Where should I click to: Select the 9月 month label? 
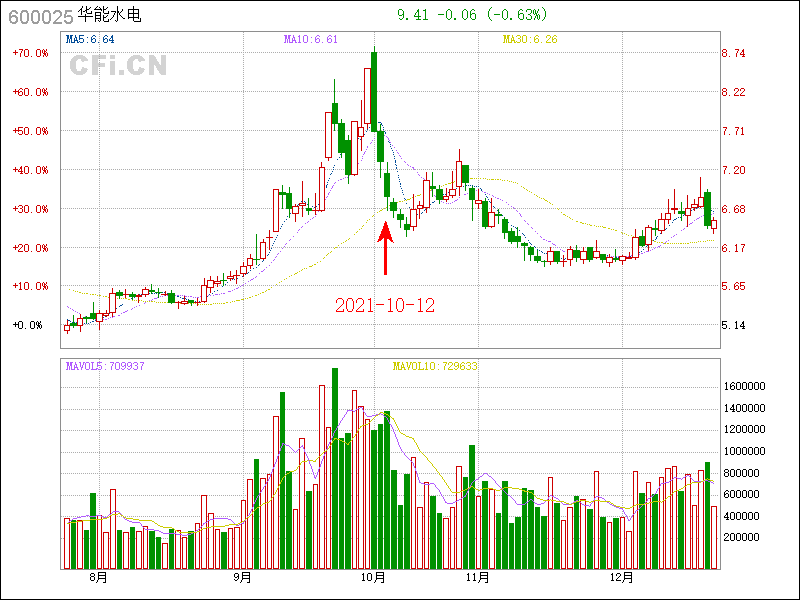(x=242, y=577)
